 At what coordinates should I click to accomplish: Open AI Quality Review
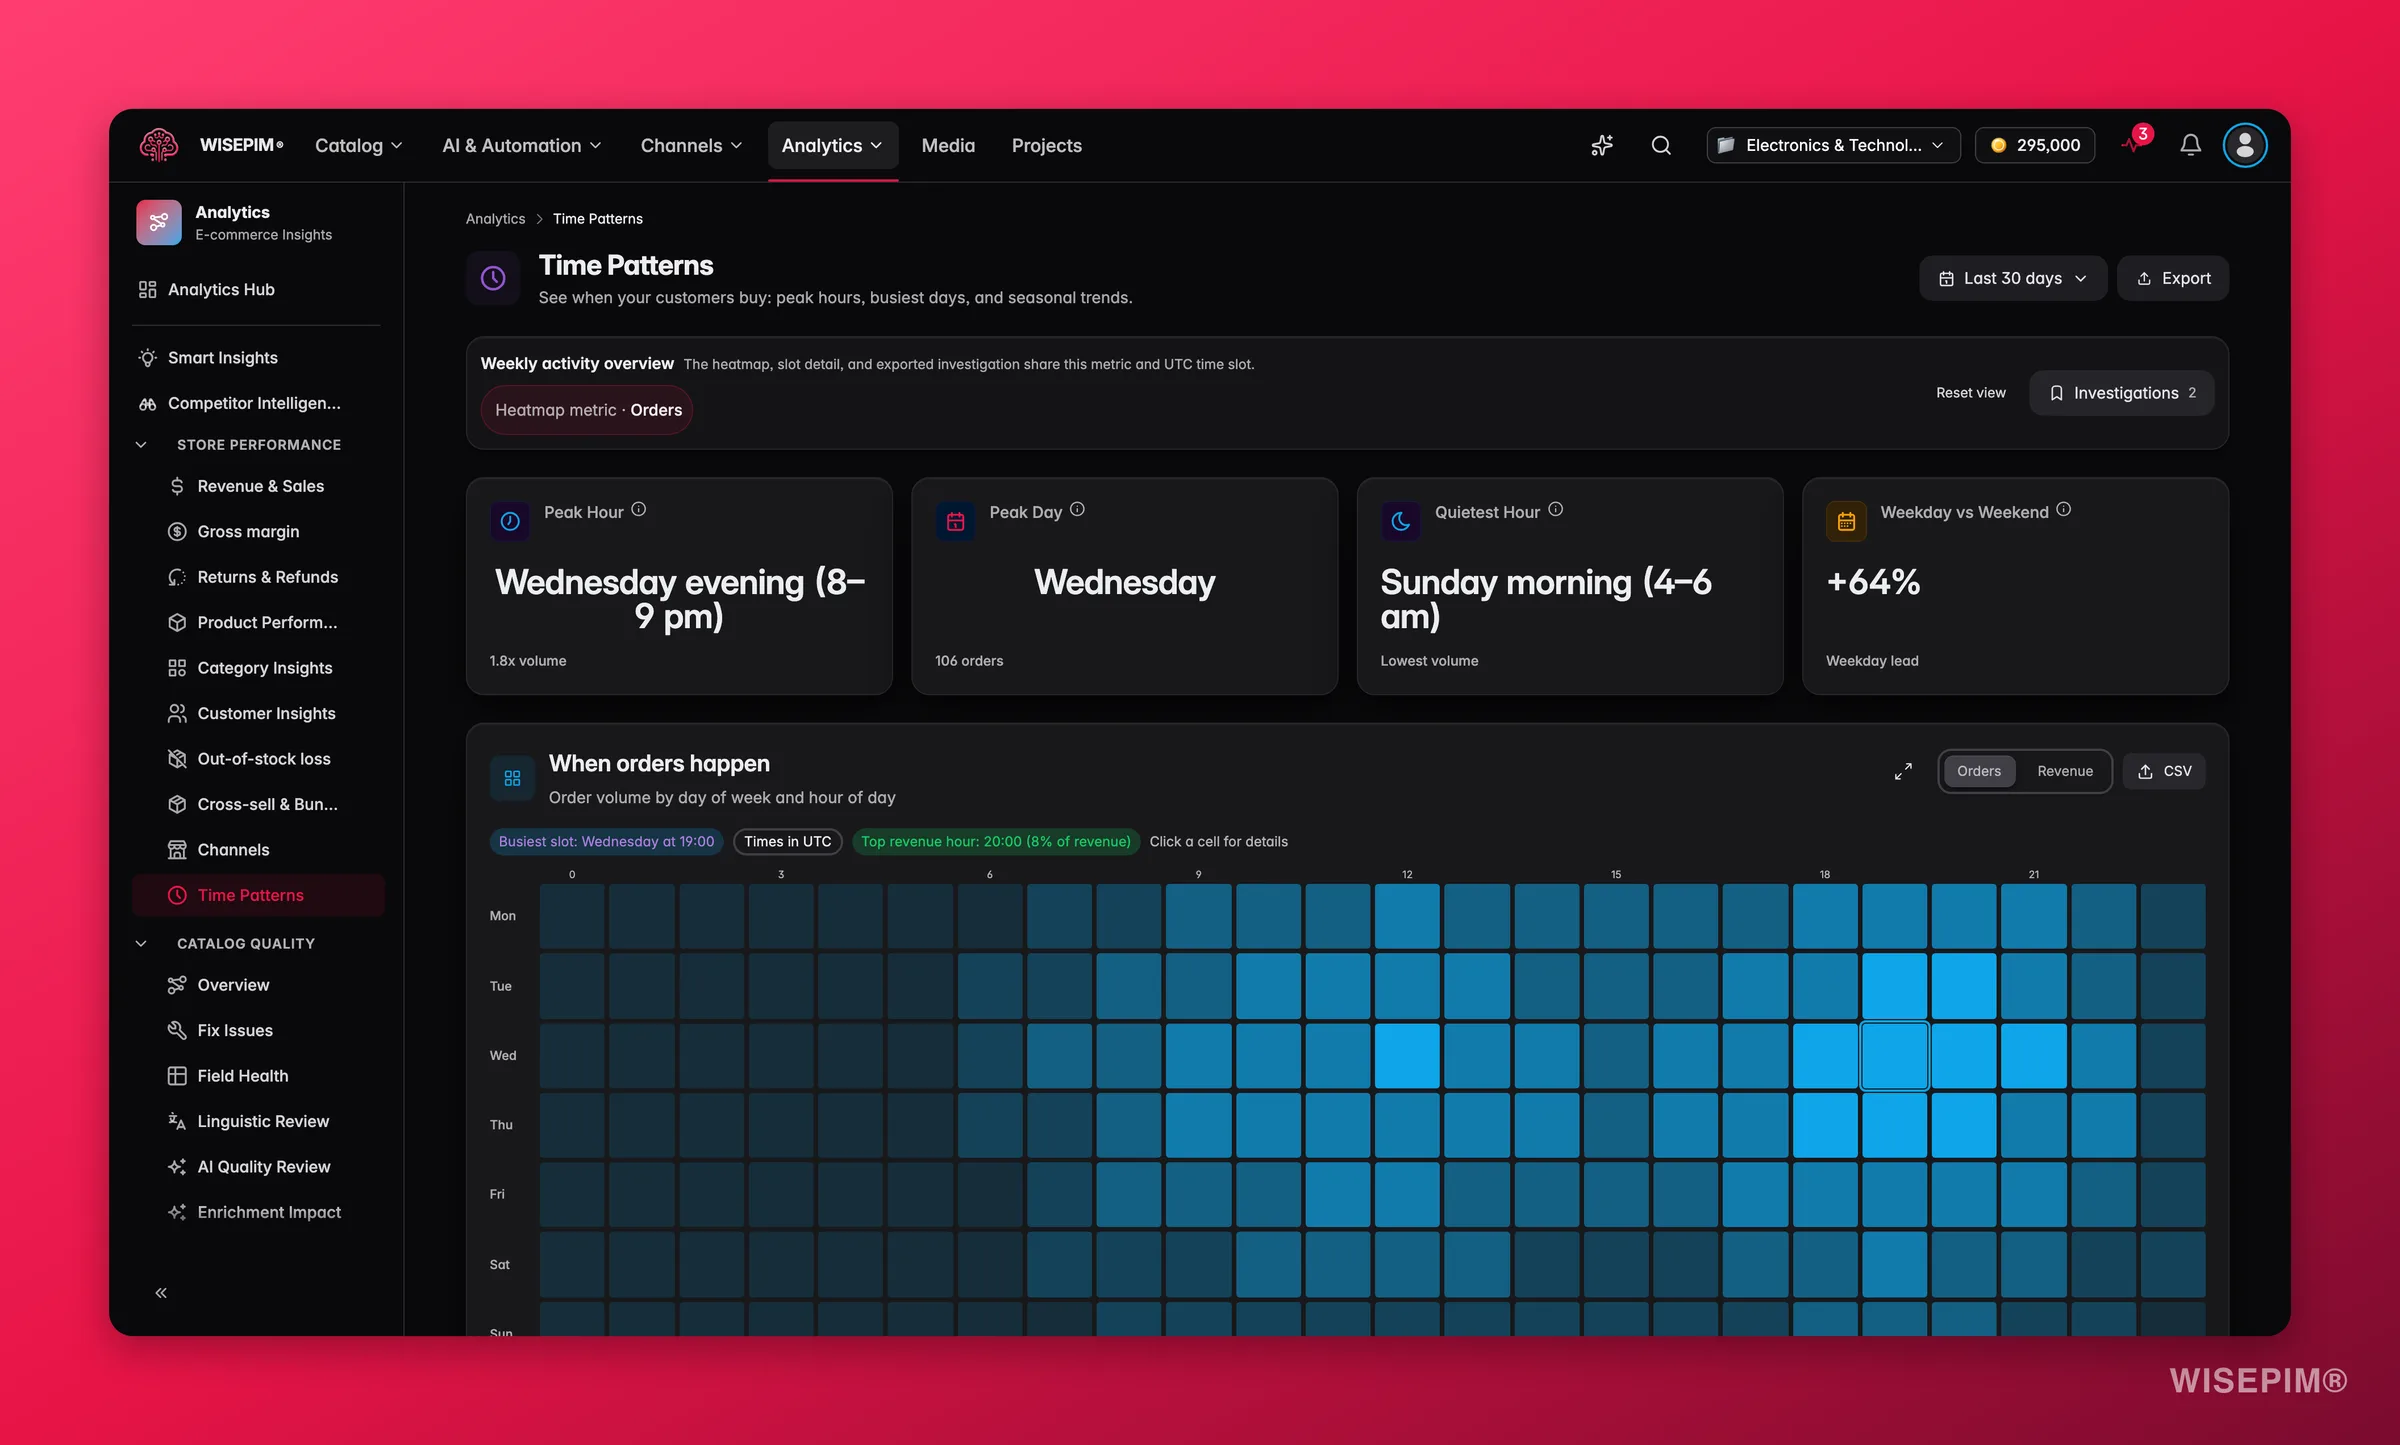258,1167
